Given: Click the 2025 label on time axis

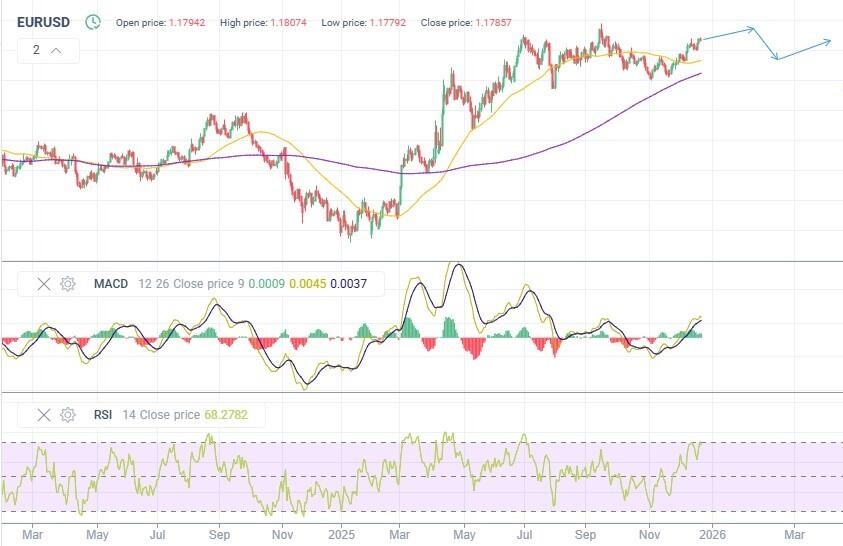Looking at the screenshot, I should pos(342,535).
